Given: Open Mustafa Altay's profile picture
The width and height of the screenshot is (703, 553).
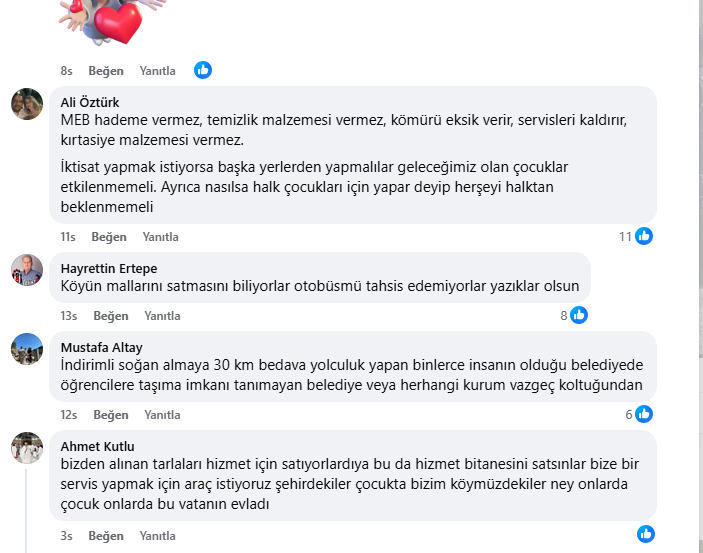Looking at the screenshot, I should click(27, 349).
